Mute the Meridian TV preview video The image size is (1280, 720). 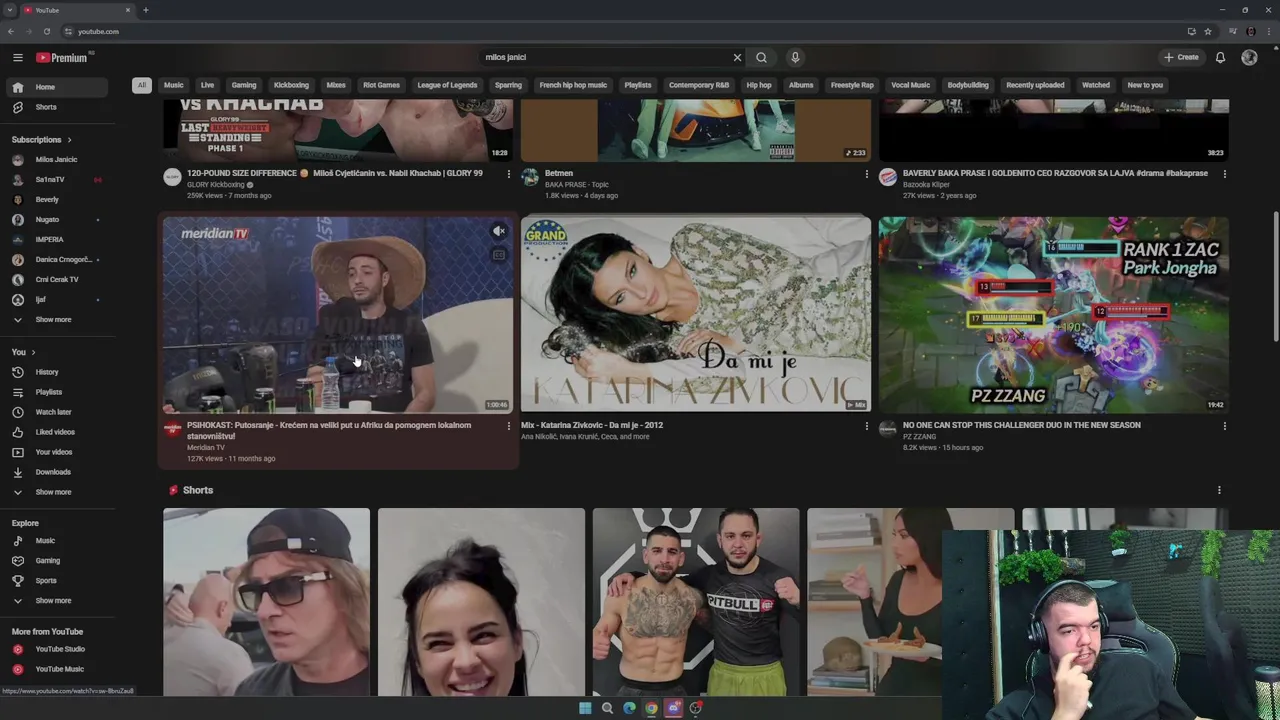(499, 232)
